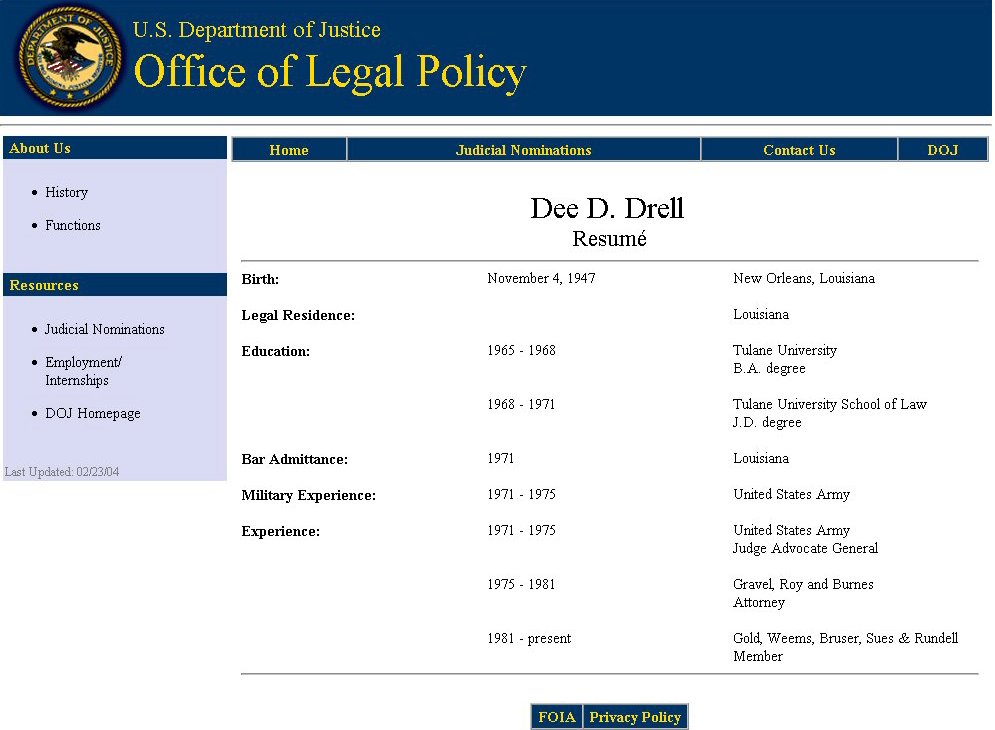Click the Legal Residence: label
The width and height of the screenshot is (995, 730).
pyautogui.click(x=298, y=315)
